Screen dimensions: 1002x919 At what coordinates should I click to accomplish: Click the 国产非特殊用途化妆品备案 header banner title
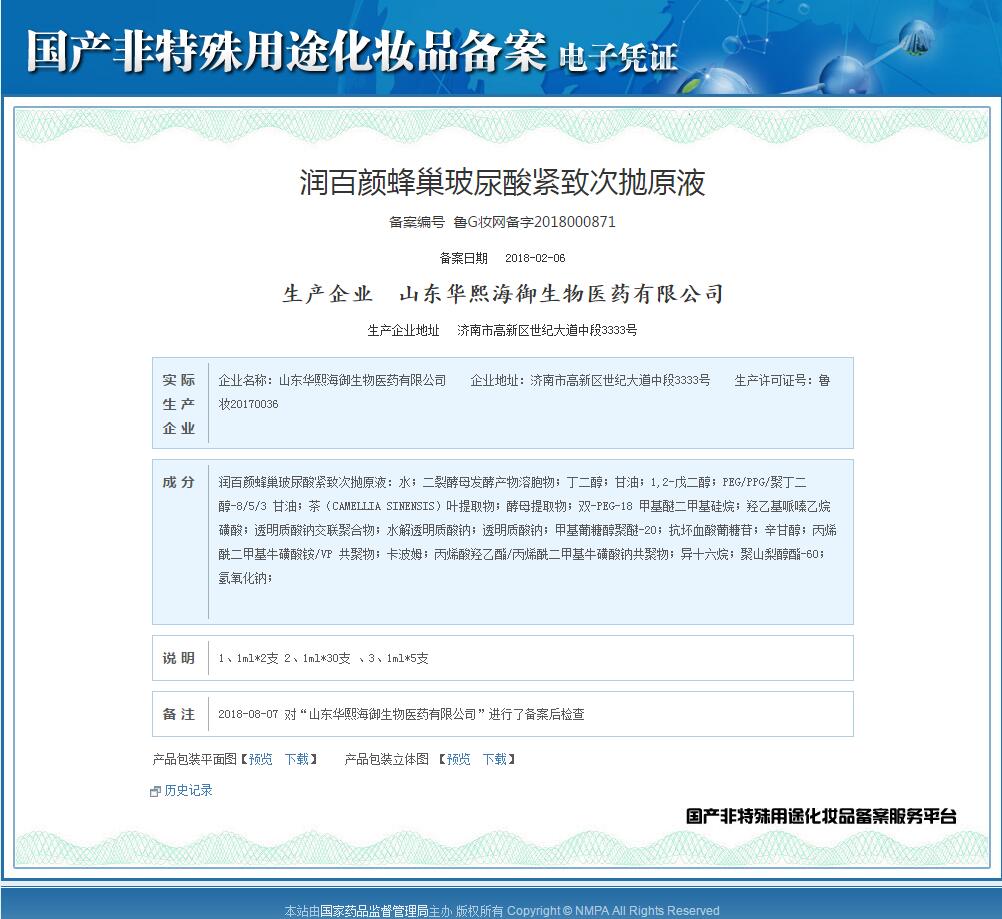(286, 50)
